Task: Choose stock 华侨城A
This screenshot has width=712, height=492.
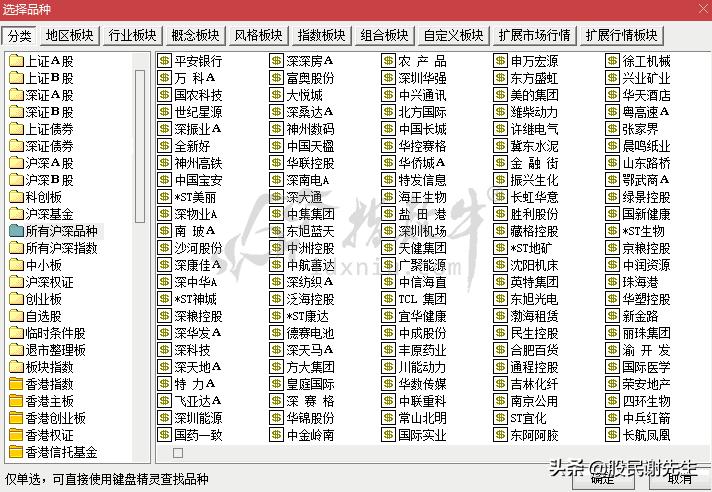Action: pos(422,163)
